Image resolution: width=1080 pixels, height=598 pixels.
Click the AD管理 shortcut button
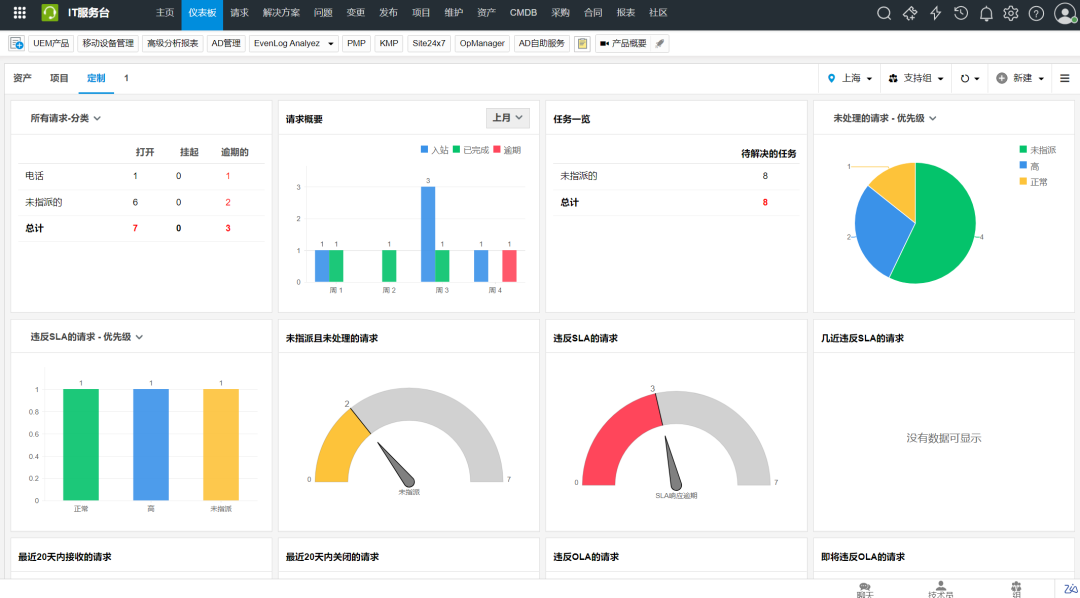tap(226, 44)
